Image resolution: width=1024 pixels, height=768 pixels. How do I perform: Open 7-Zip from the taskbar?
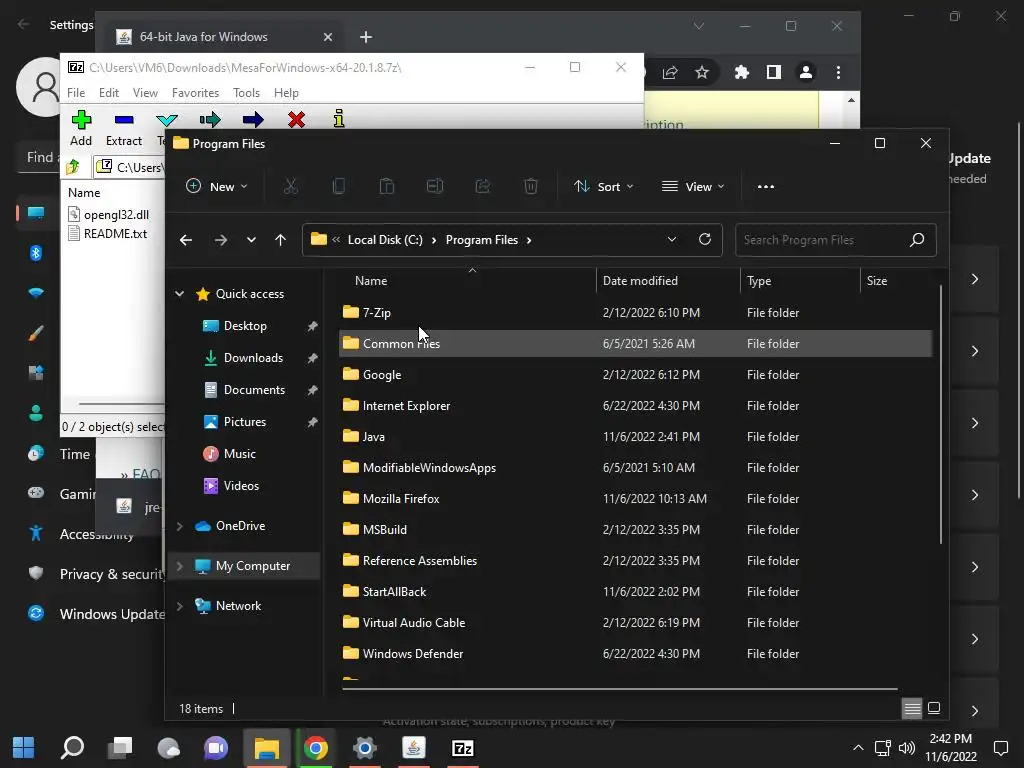click(x=462, y=748)
